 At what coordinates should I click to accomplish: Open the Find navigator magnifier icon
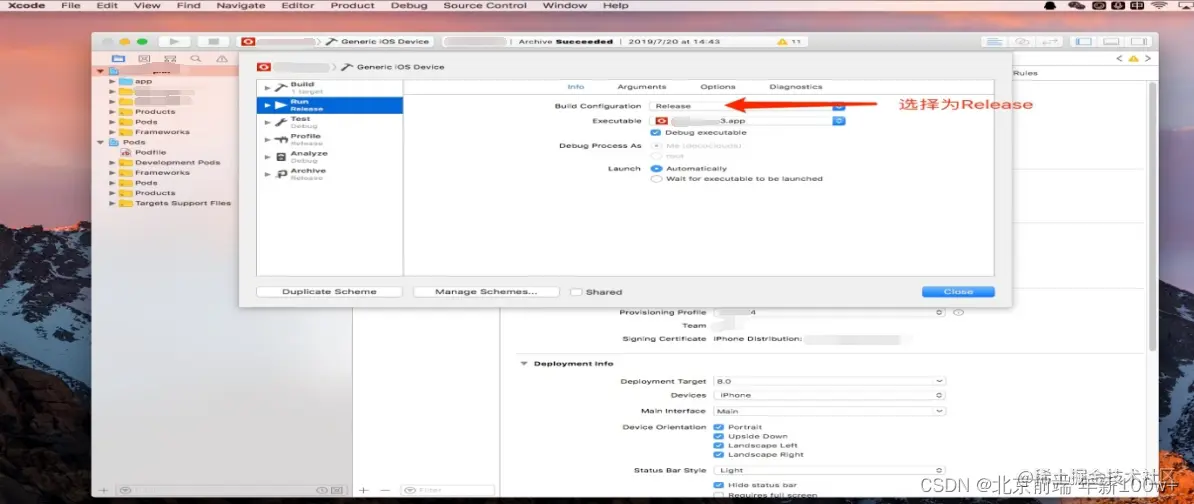coord(196,59)
